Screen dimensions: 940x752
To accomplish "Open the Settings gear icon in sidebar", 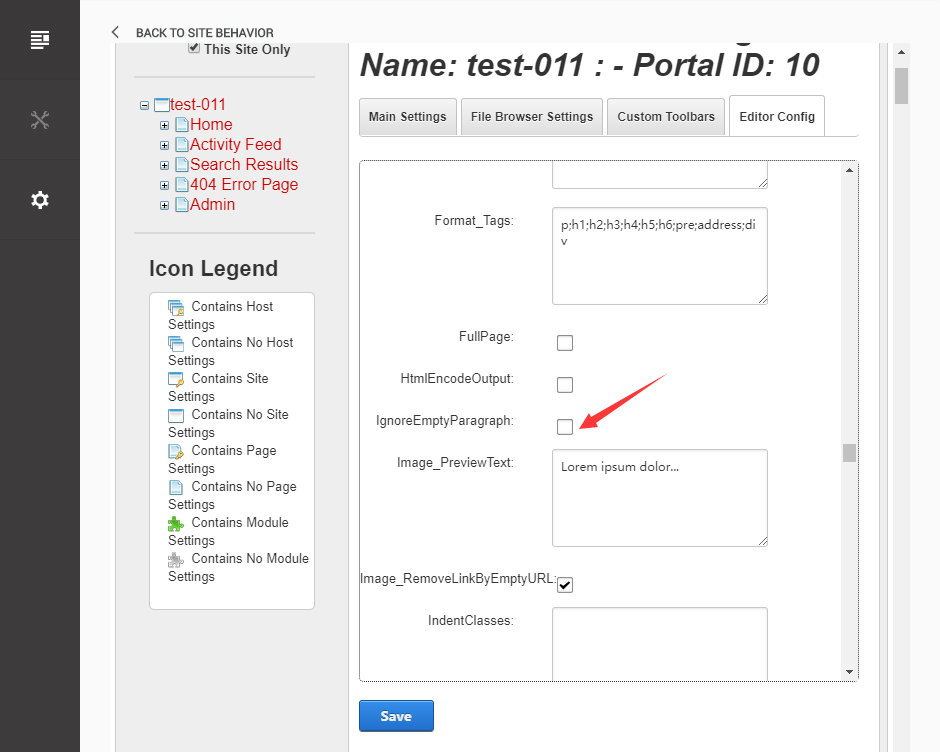I will coord(40,200).
